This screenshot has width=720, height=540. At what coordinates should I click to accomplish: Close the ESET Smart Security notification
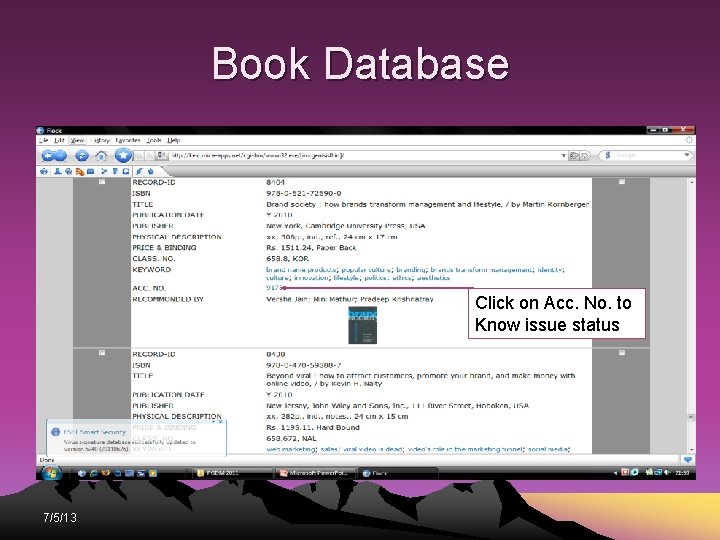pyautogui.click(x=220, y=421)
